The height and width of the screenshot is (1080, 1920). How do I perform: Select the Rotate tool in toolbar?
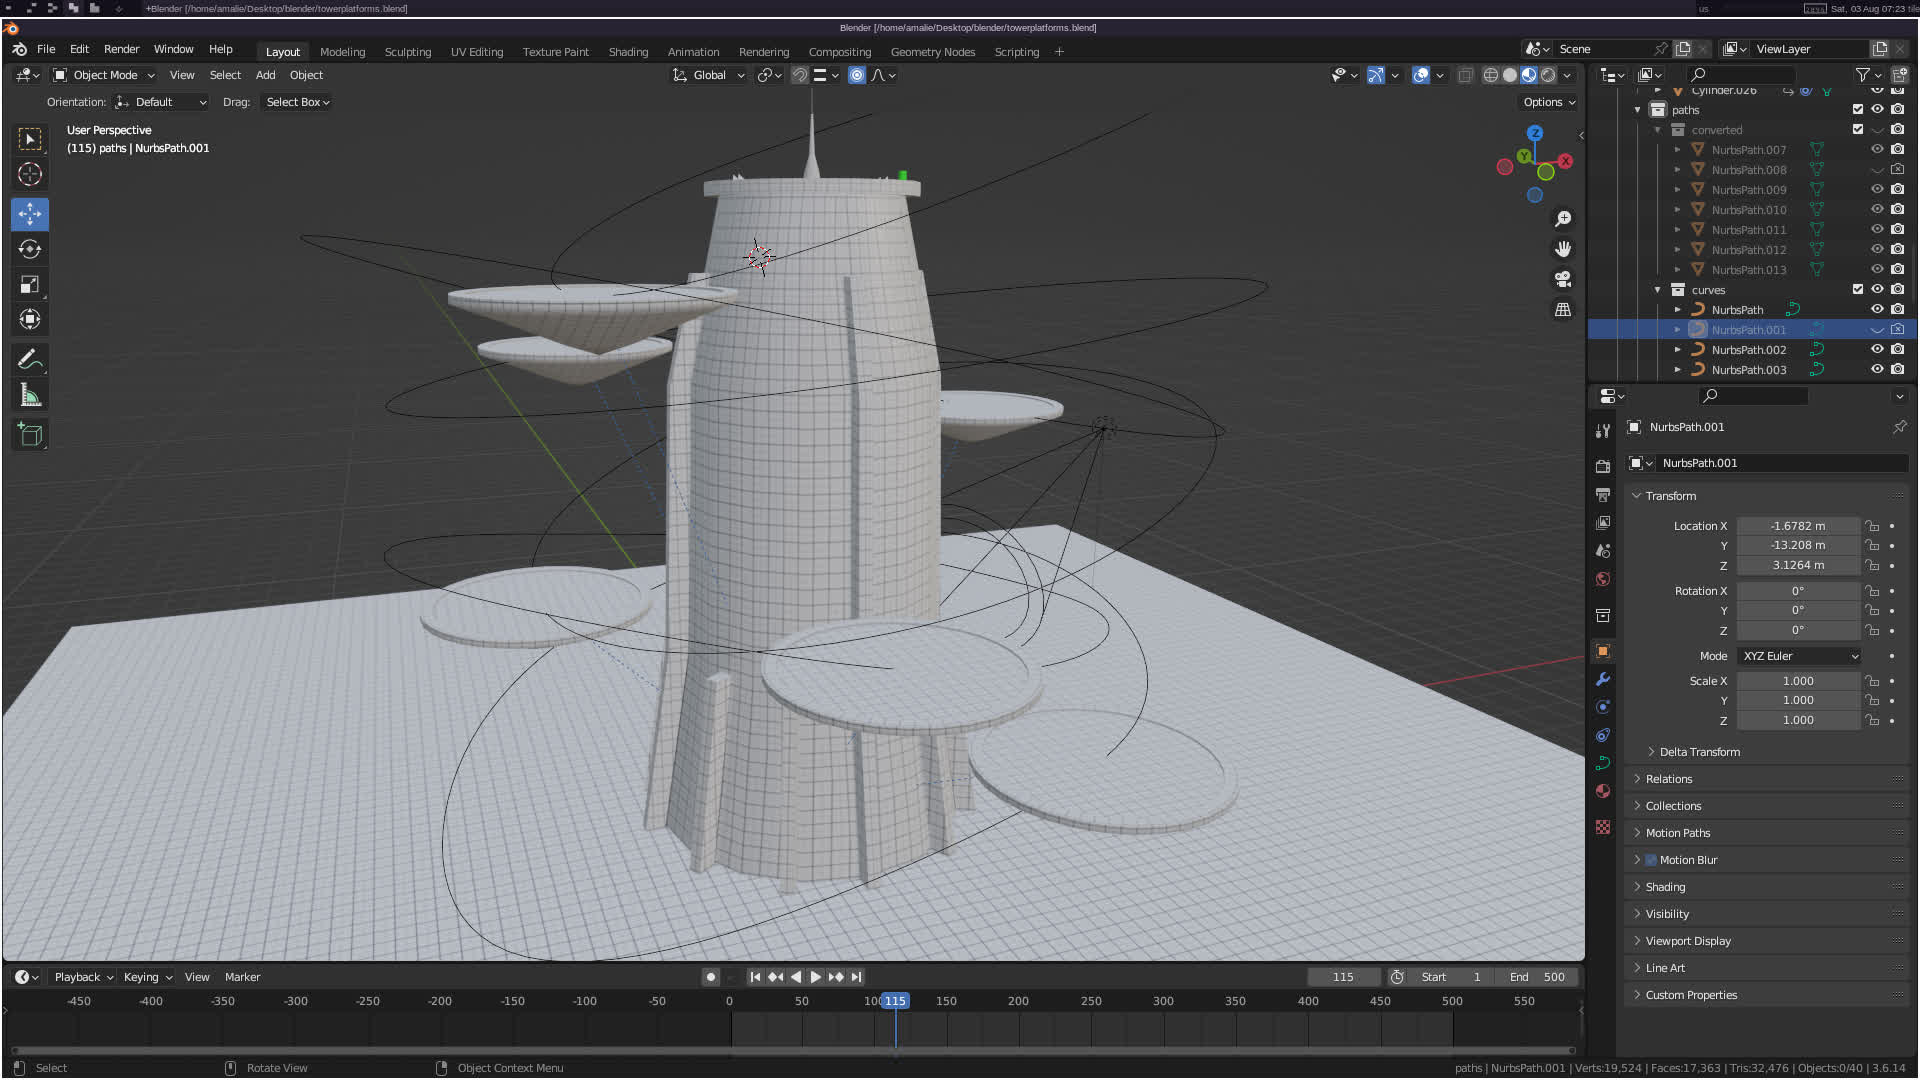pos(30,249)
